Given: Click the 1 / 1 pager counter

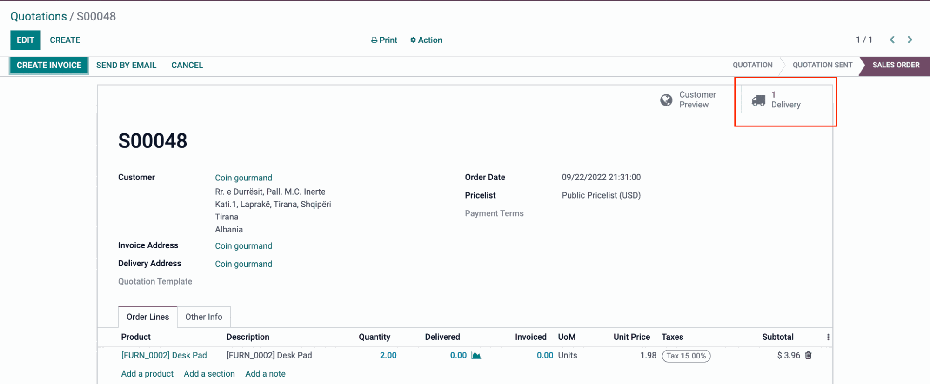Looking at the screenshot, I should [x=864, y=40].
